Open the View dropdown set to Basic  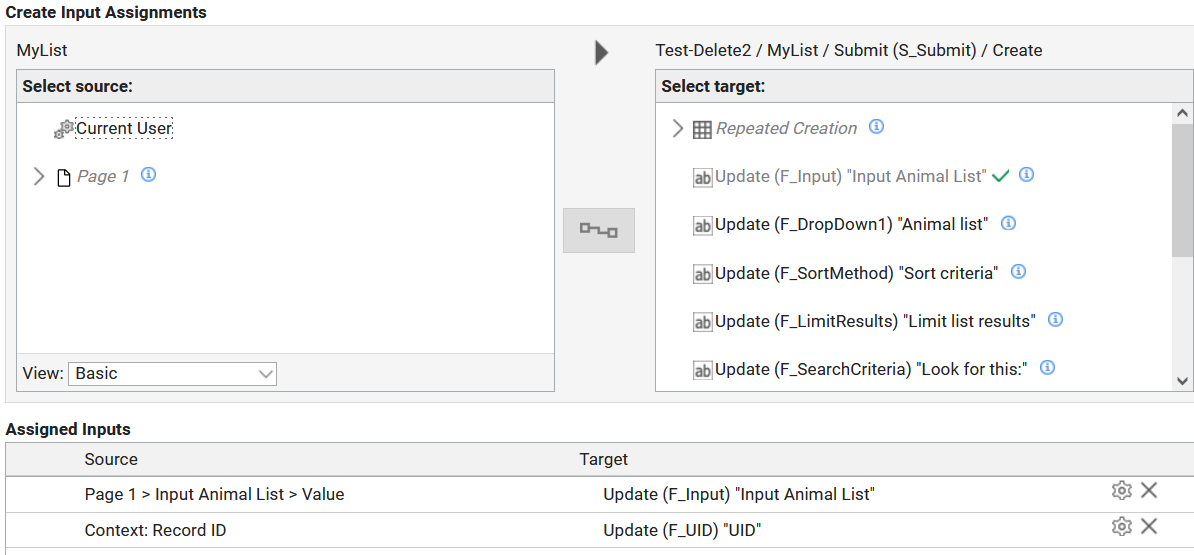tap(172, 374)
